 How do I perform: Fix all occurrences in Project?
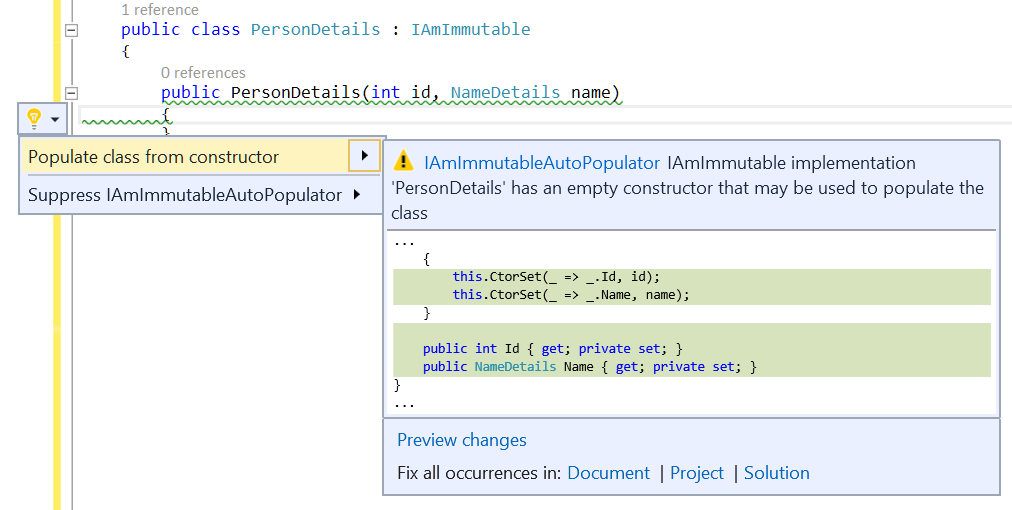coord(697,473)
